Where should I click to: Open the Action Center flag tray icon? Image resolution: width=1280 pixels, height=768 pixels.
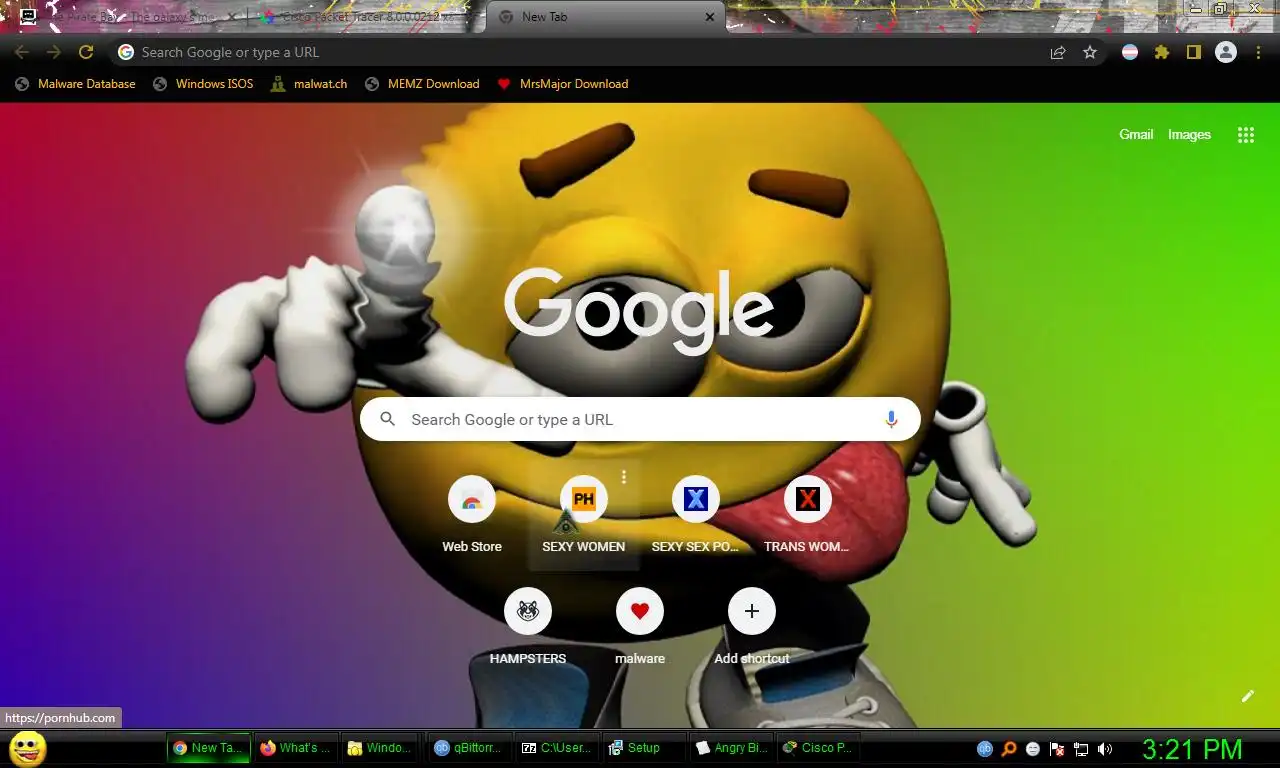[1057, 749]
